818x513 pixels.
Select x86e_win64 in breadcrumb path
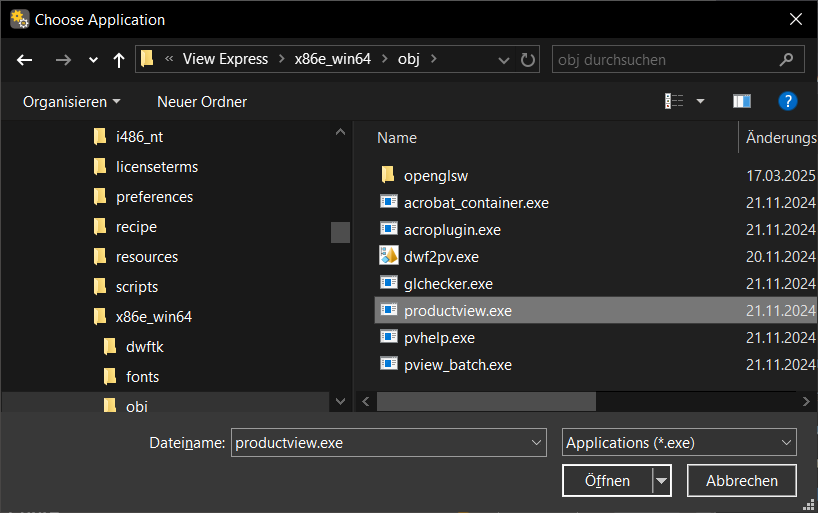tap(332, 59)
